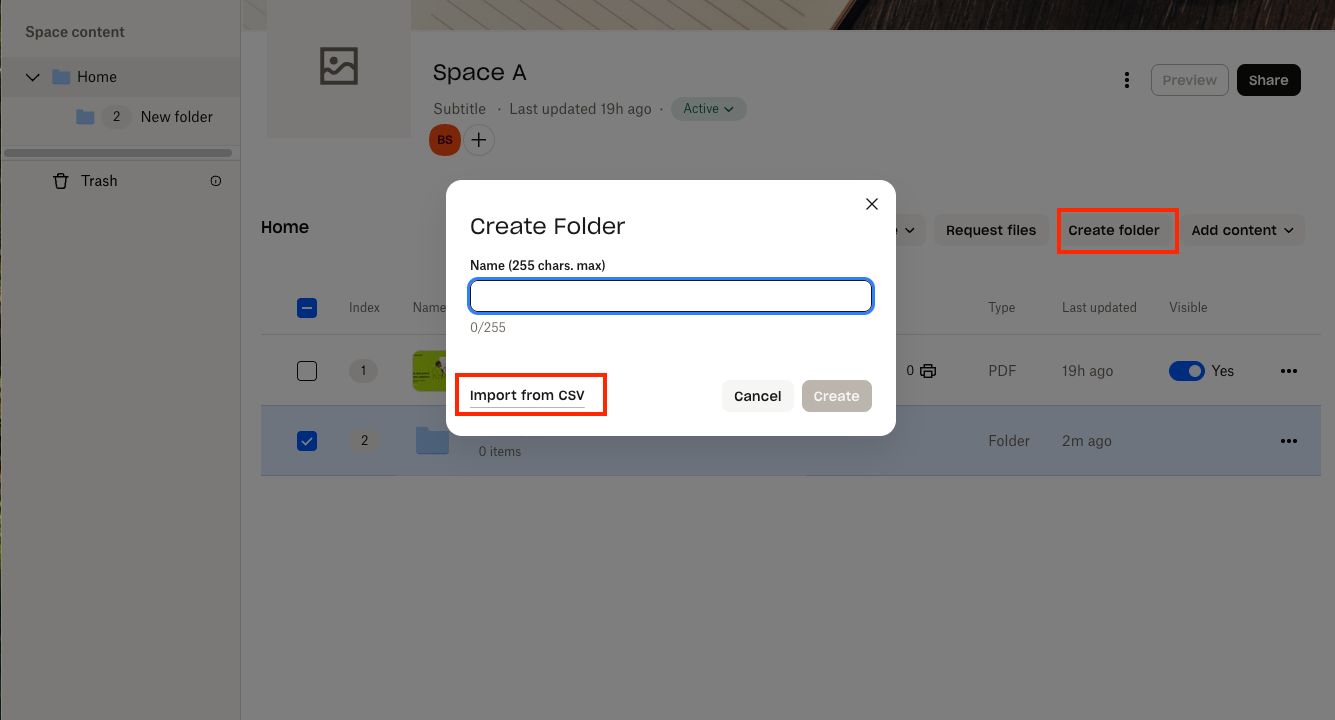
Task: Click the Import from CSV link
Action: pyautogui.click(x=527, y=395)
